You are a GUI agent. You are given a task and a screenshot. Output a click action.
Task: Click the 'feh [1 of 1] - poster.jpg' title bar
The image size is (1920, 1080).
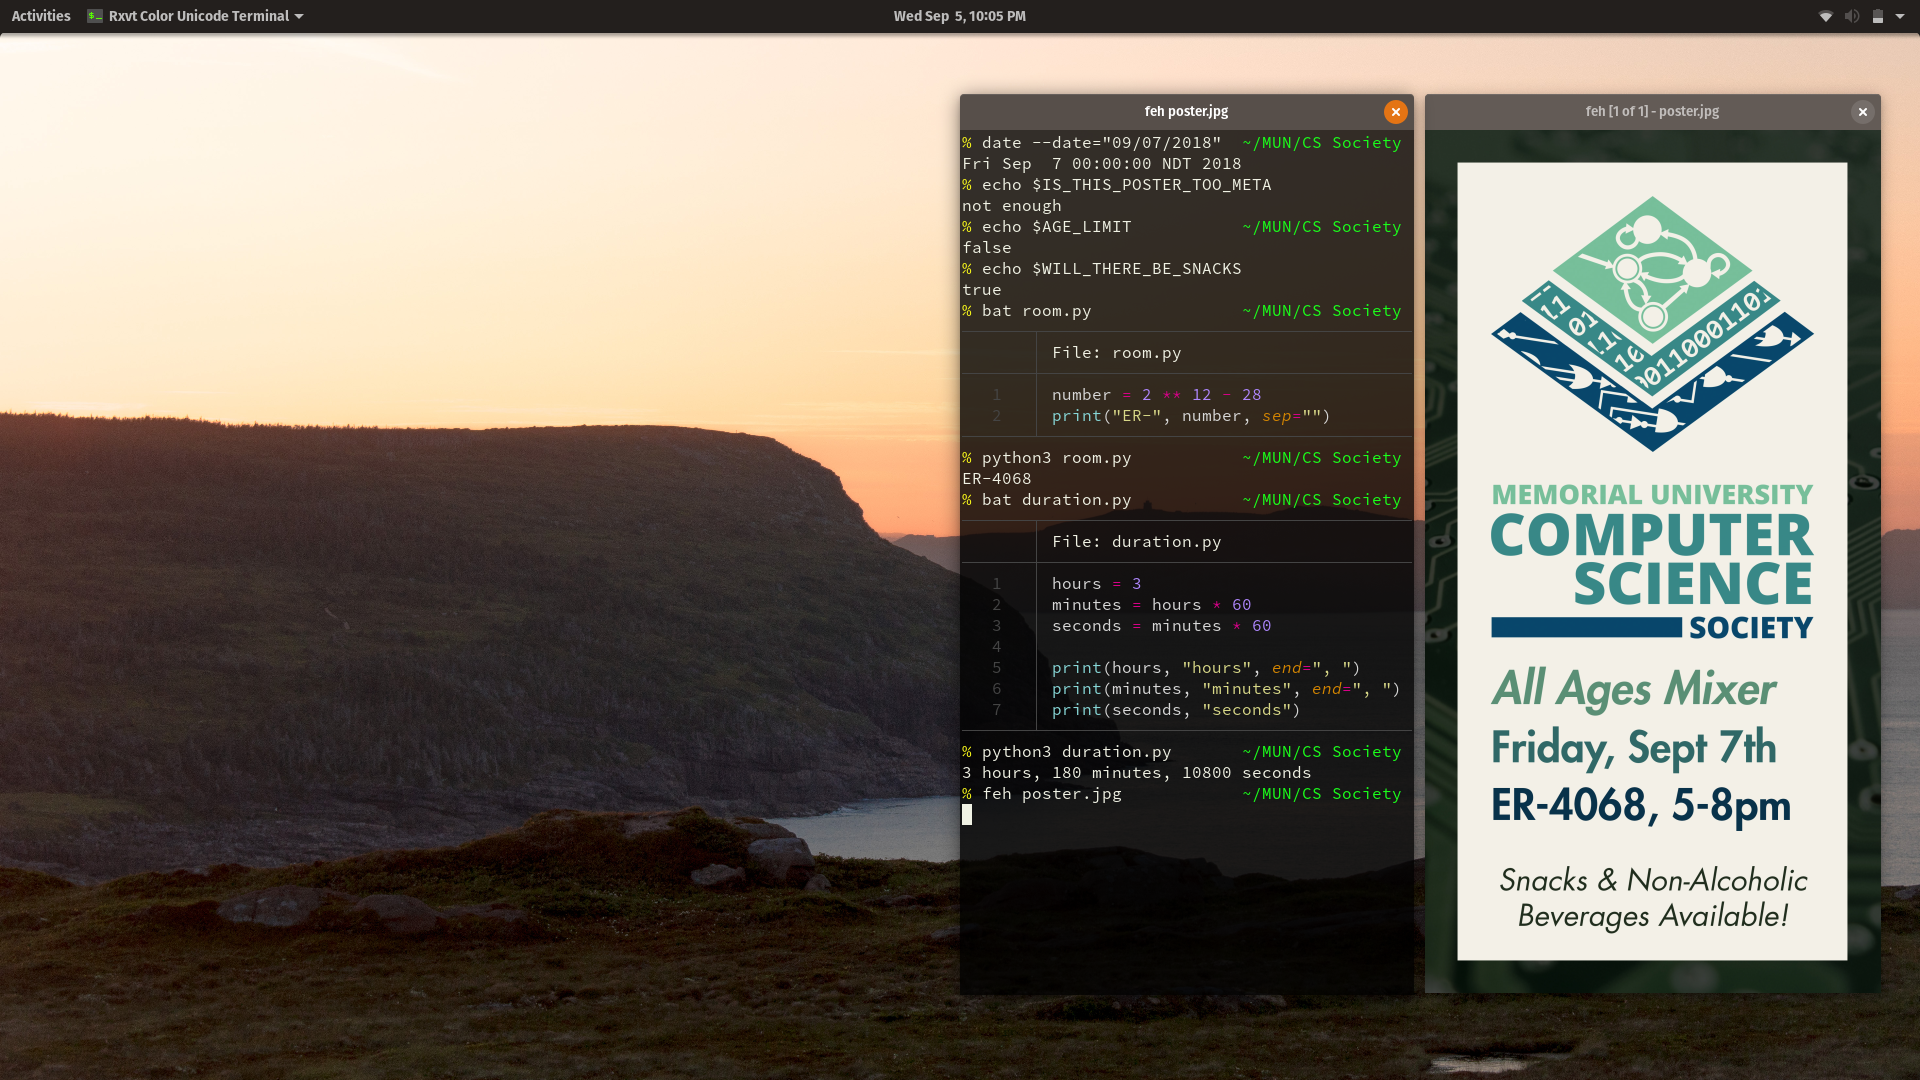point(1652,111)
